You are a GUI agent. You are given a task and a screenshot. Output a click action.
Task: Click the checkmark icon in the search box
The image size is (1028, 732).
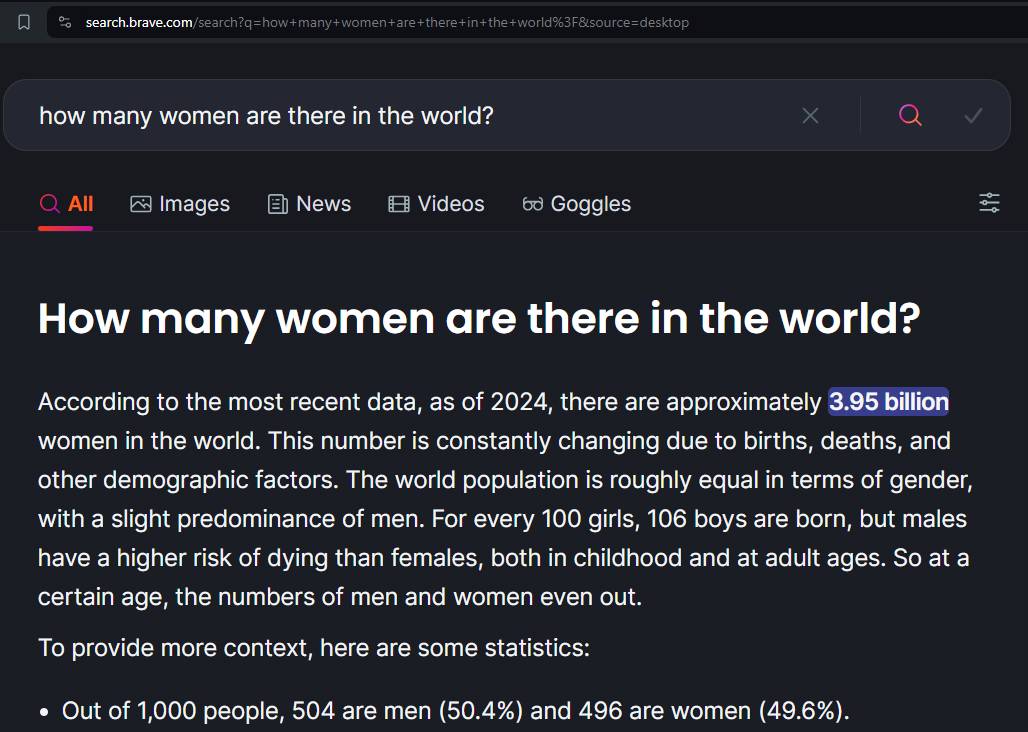973,116
